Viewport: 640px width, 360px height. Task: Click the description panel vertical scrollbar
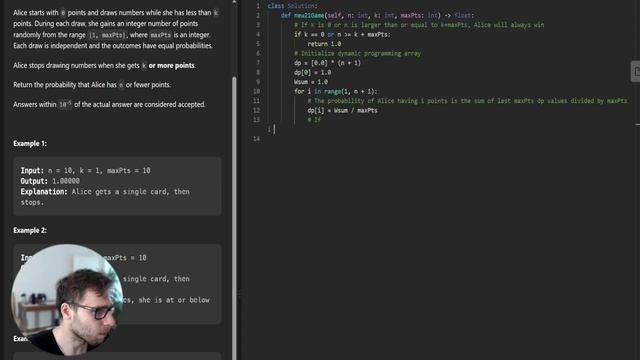tap(234, 218)
